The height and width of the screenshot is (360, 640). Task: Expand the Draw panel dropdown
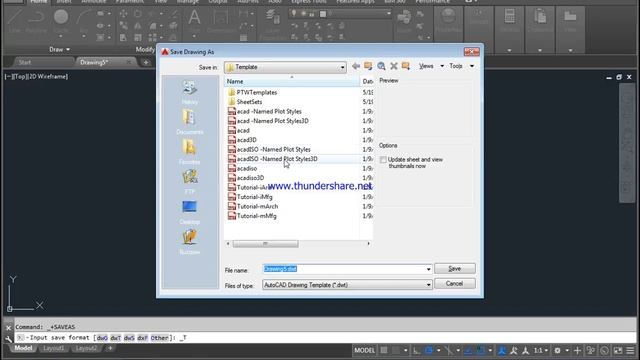(x=60, y=49)
